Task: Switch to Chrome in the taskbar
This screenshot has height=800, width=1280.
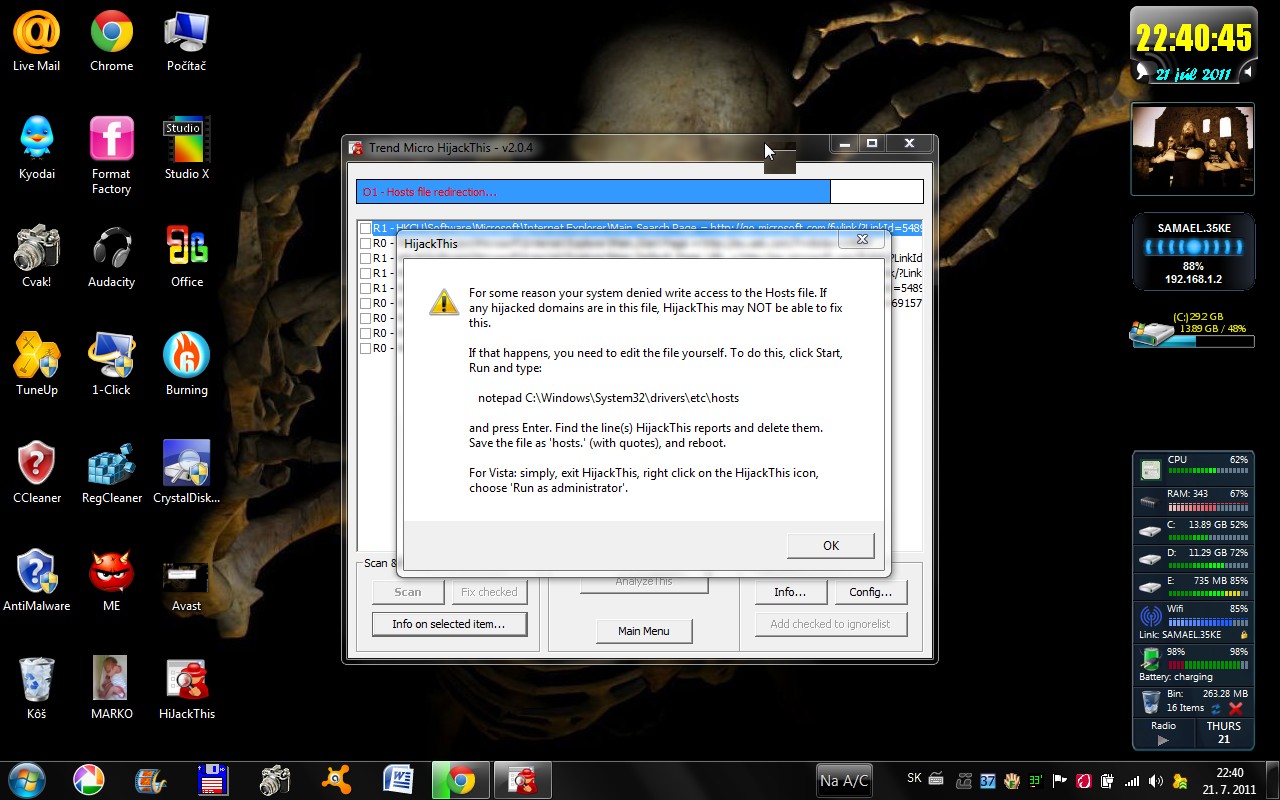Action: (x=460, y=780)
